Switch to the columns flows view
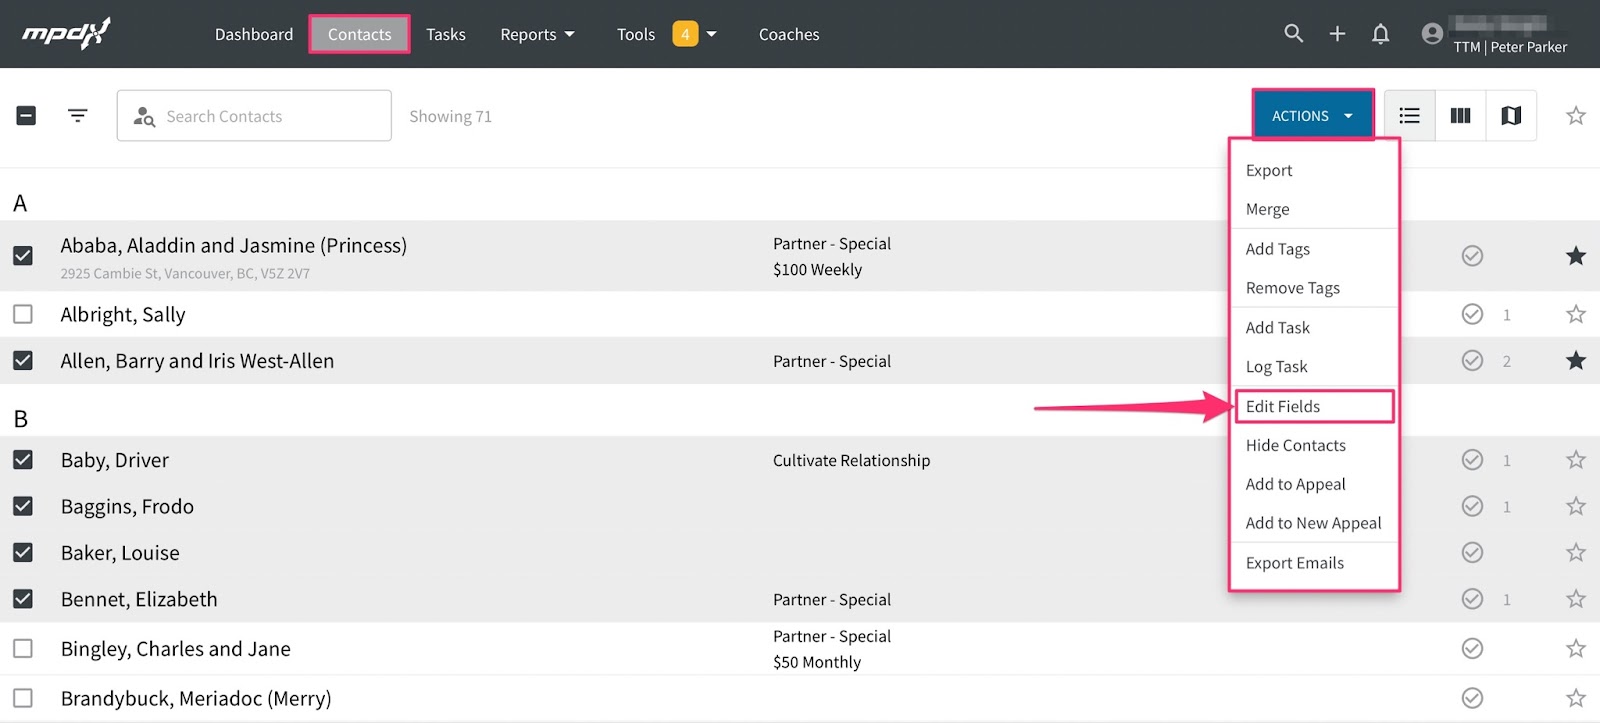 1460,116
